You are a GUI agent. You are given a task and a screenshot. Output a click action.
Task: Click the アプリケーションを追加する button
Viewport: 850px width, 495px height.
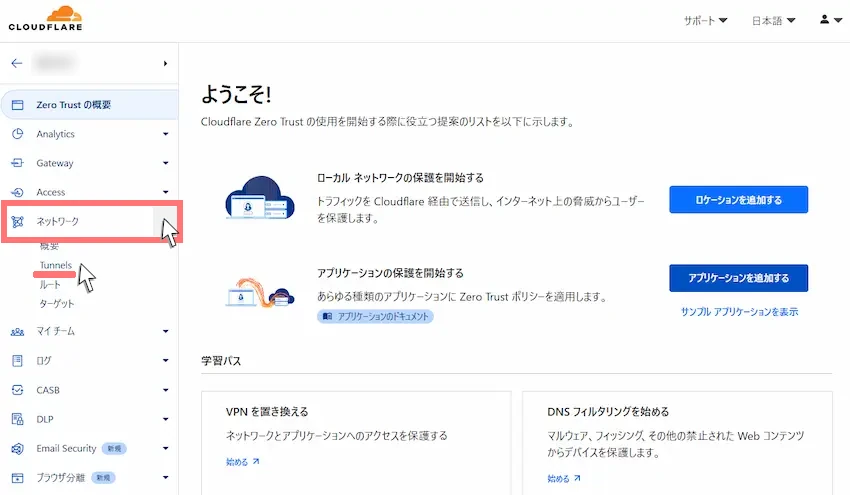tap(738, 278)
